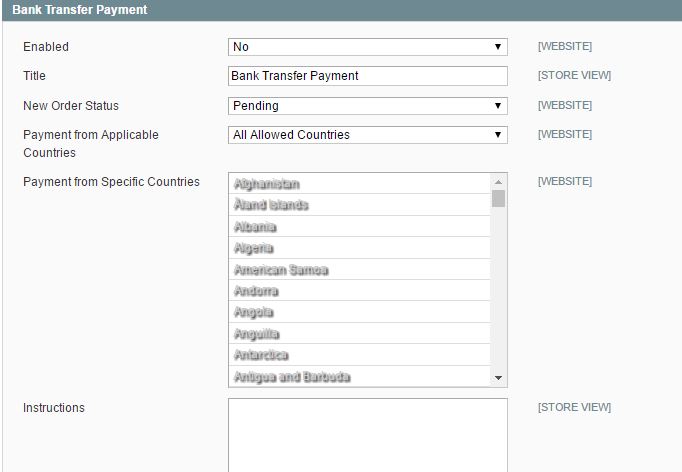Select Afghanistan in the countries list
The image size is (682, 472).
pyautogui.click(x=359, y=184)
